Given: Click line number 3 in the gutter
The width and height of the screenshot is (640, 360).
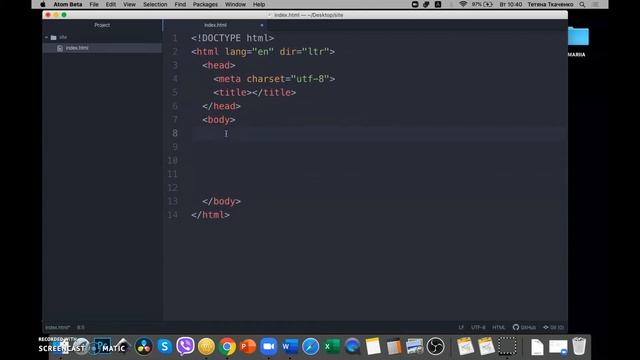Looking at the screenshot, I should [x=175, y=65].
